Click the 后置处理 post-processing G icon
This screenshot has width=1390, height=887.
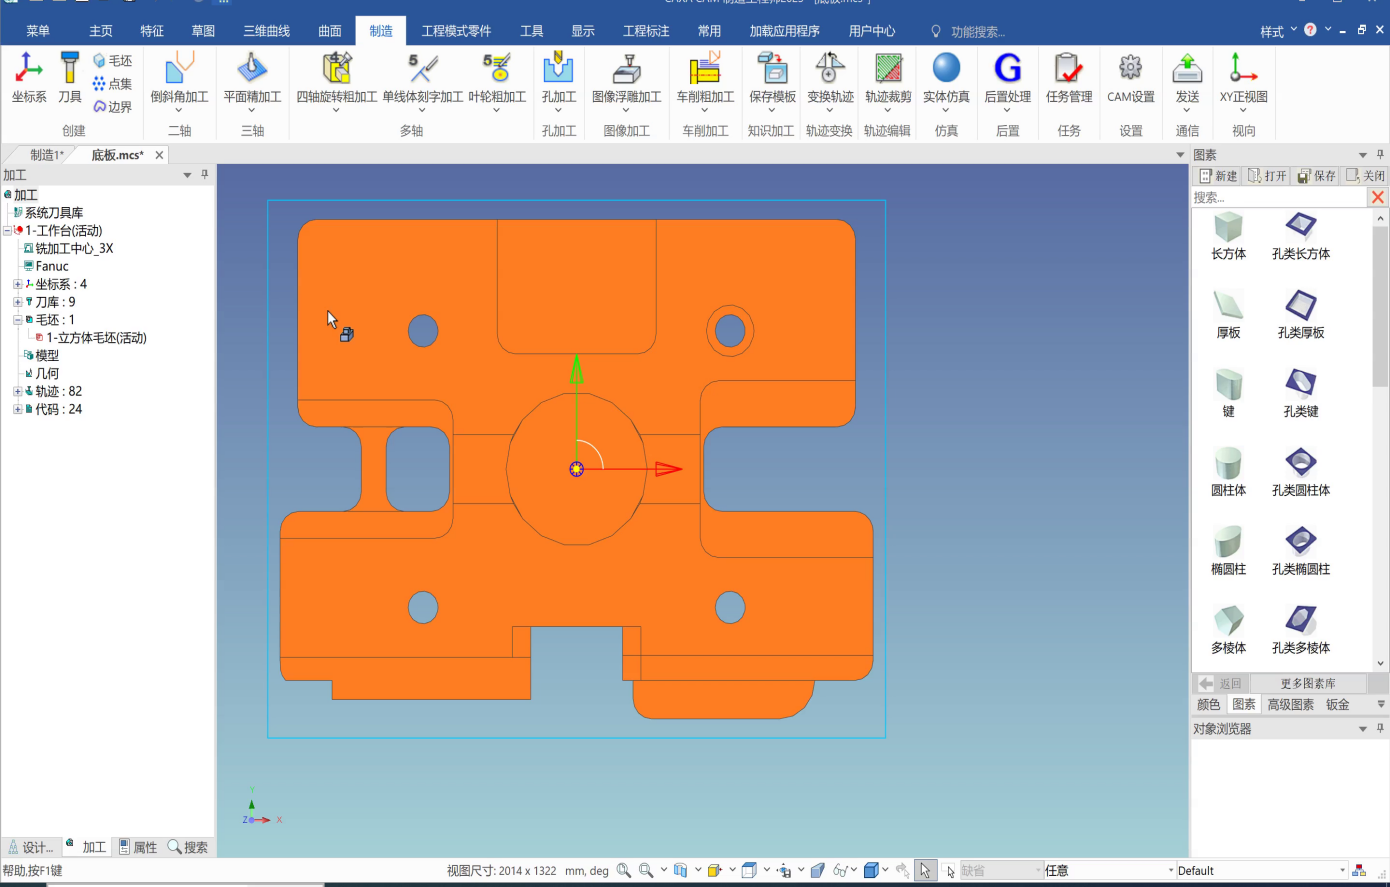pos(1007,78)
